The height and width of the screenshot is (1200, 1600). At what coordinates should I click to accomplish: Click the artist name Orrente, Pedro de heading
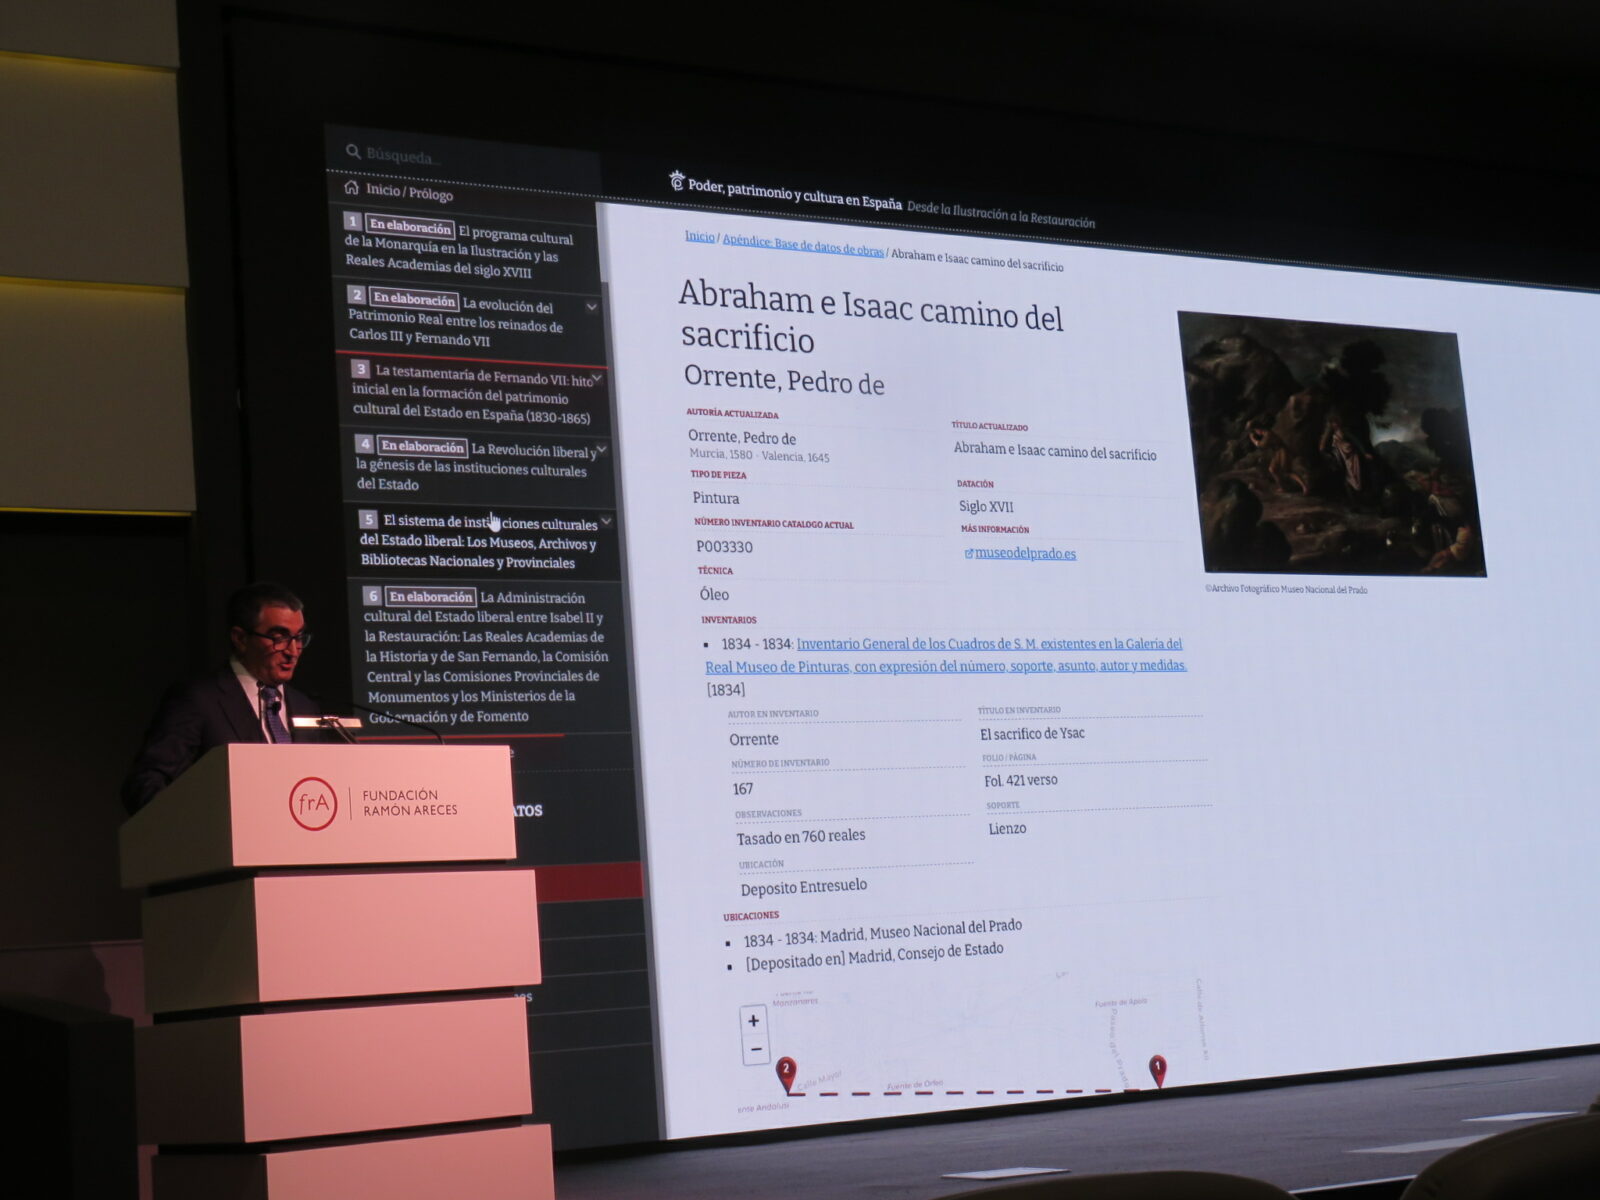784,380
